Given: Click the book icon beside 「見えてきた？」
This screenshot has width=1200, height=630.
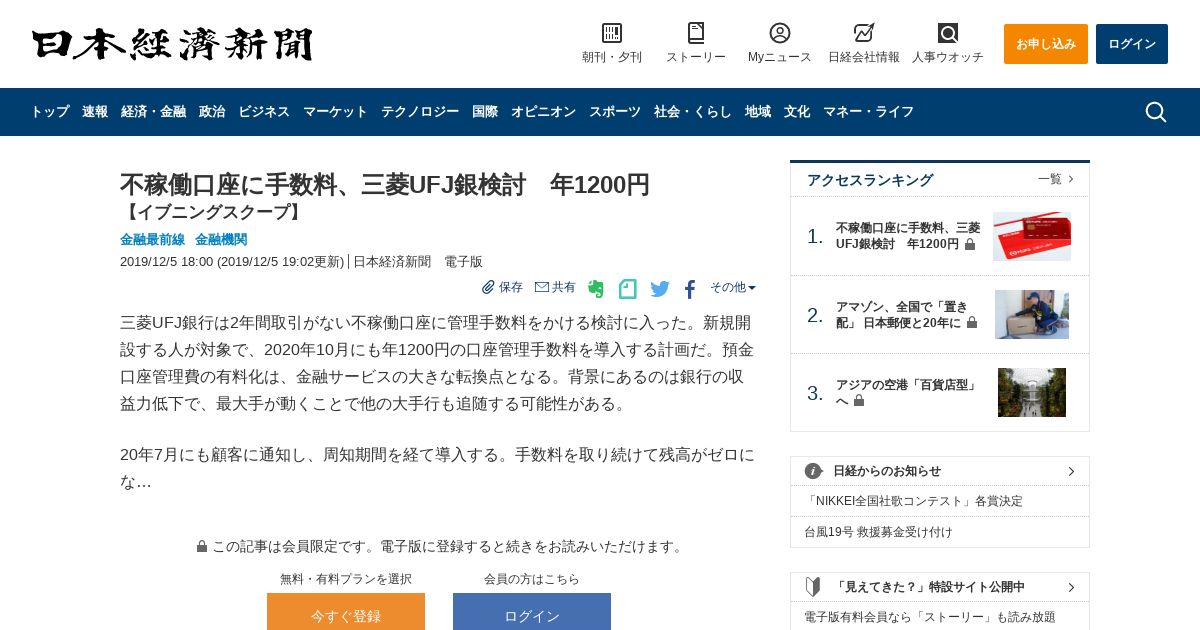Looking at the screenshot, I should tap(813, 587).
